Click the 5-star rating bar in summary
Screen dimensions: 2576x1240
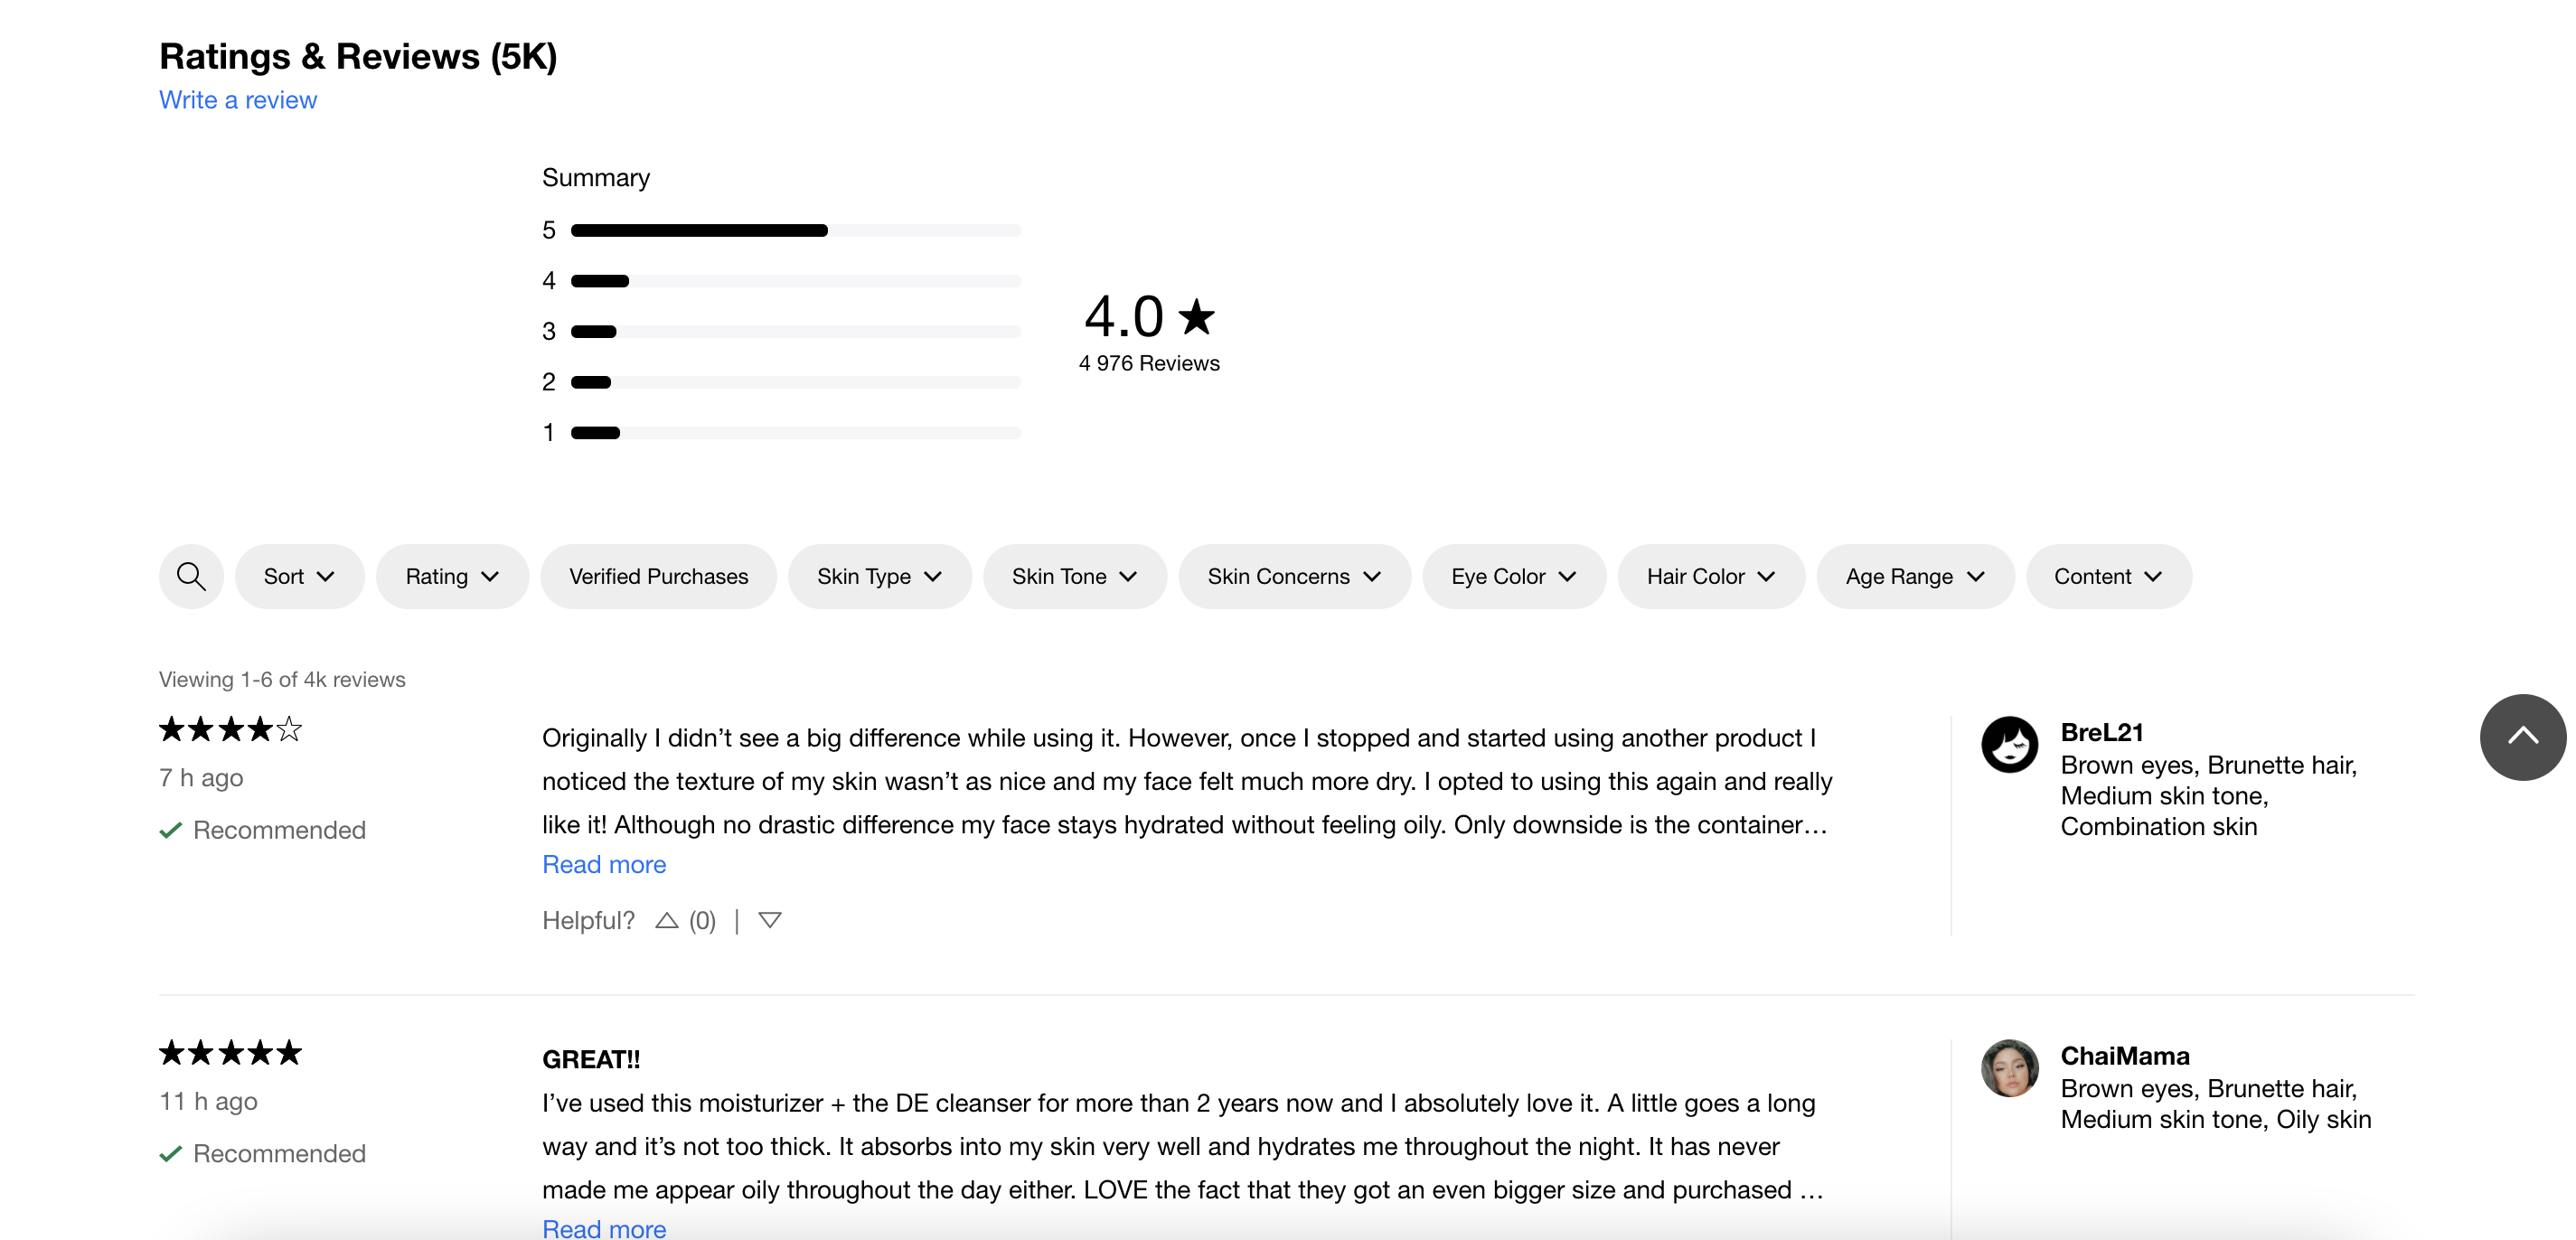coord(795,230)
